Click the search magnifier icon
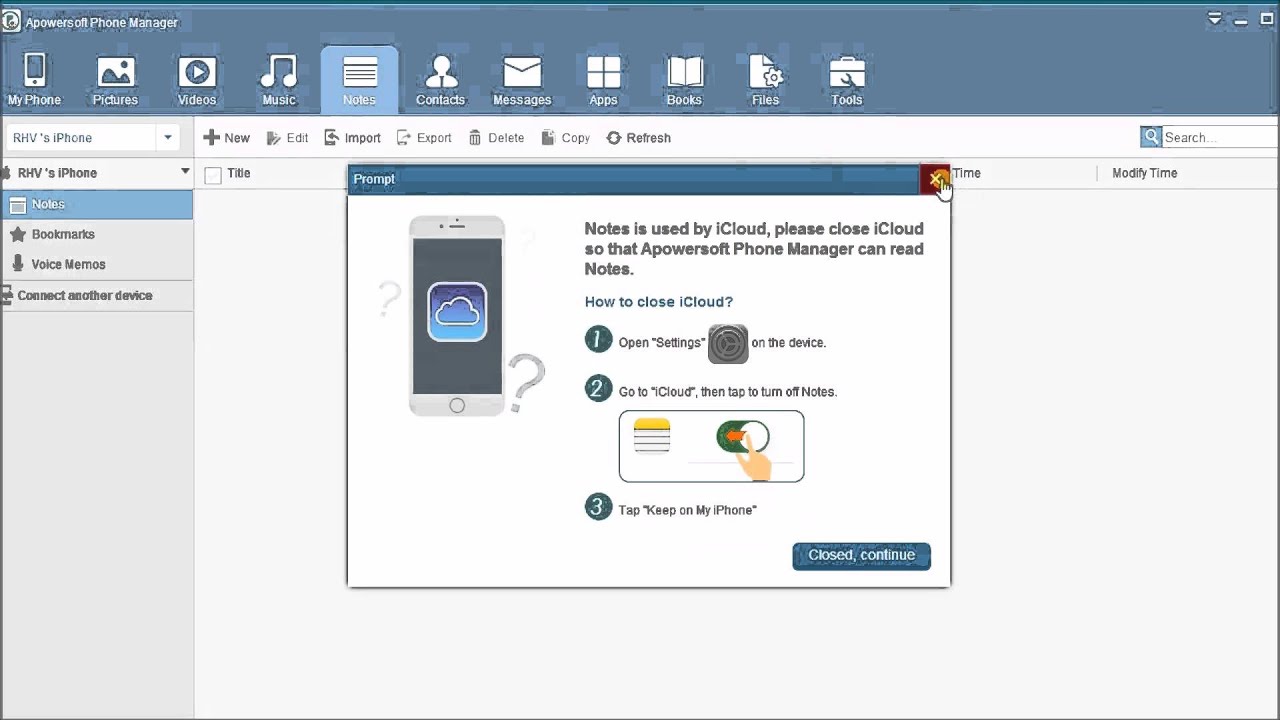 [1151, 137]
